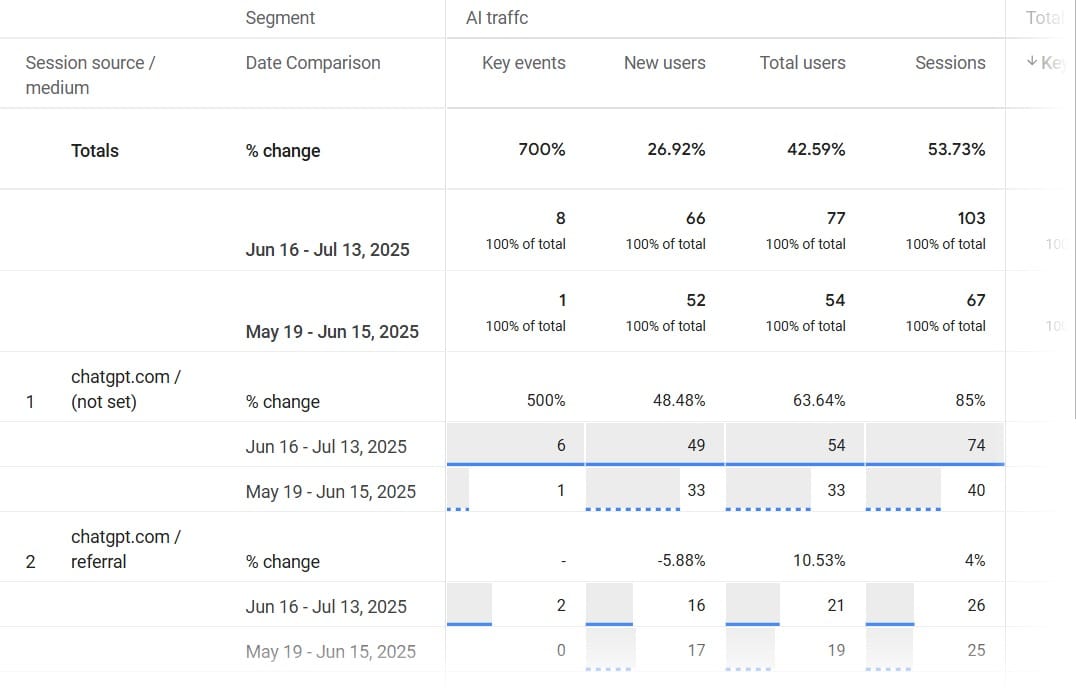Open the chatgpt.com / referral row

point(125,549)
